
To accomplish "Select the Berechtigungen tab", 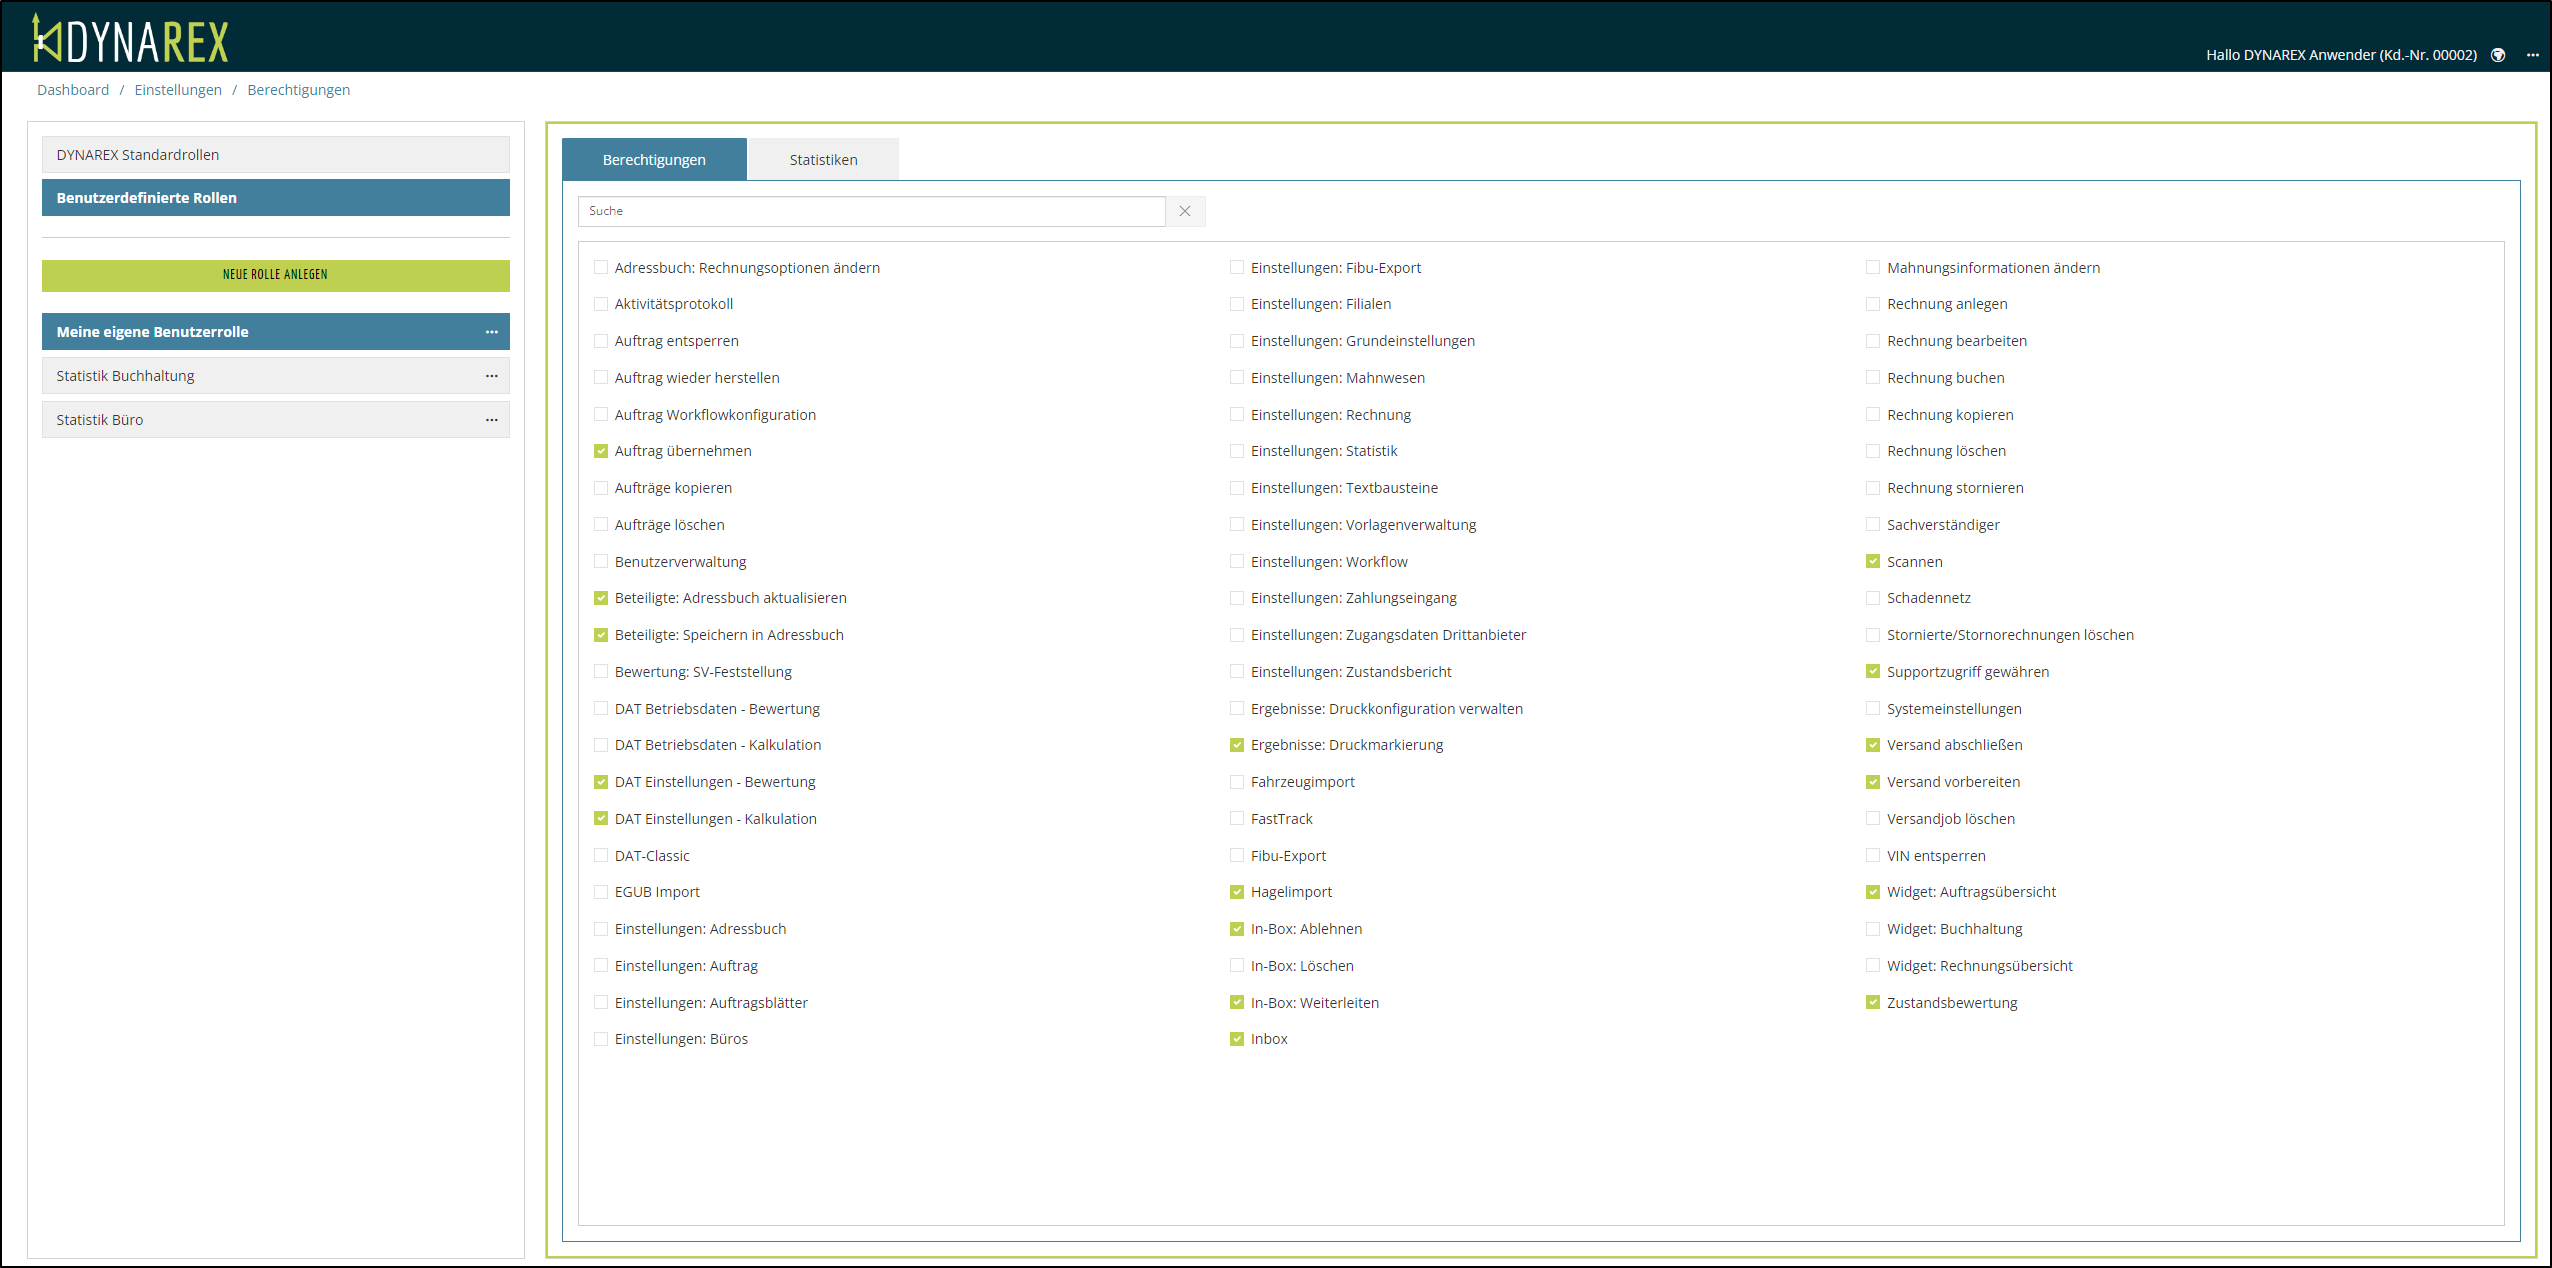I will [654, 160].
